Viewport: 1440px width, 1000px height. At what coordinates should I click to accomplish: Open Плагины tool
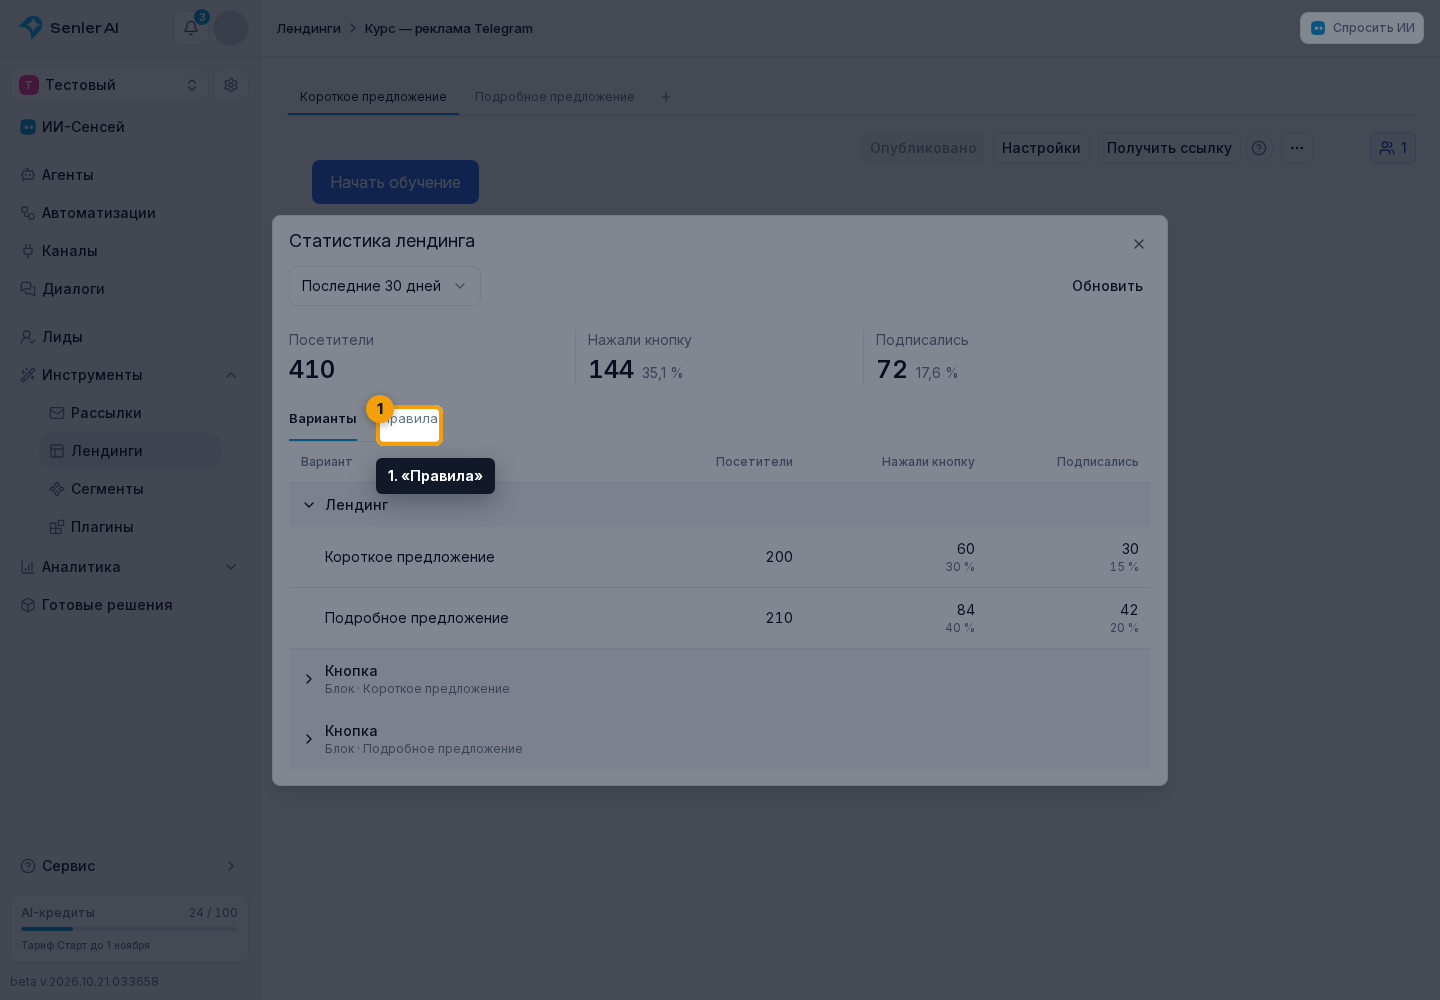coord(130,527)
